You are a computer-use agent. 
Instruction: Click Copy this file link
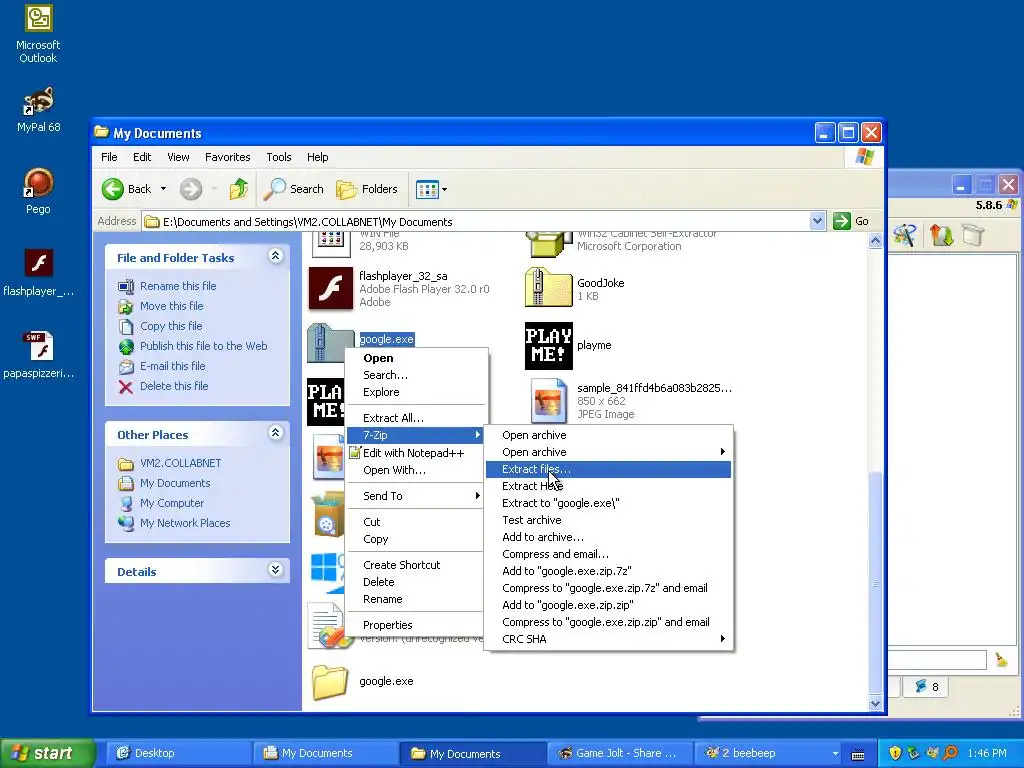point(171,326)
